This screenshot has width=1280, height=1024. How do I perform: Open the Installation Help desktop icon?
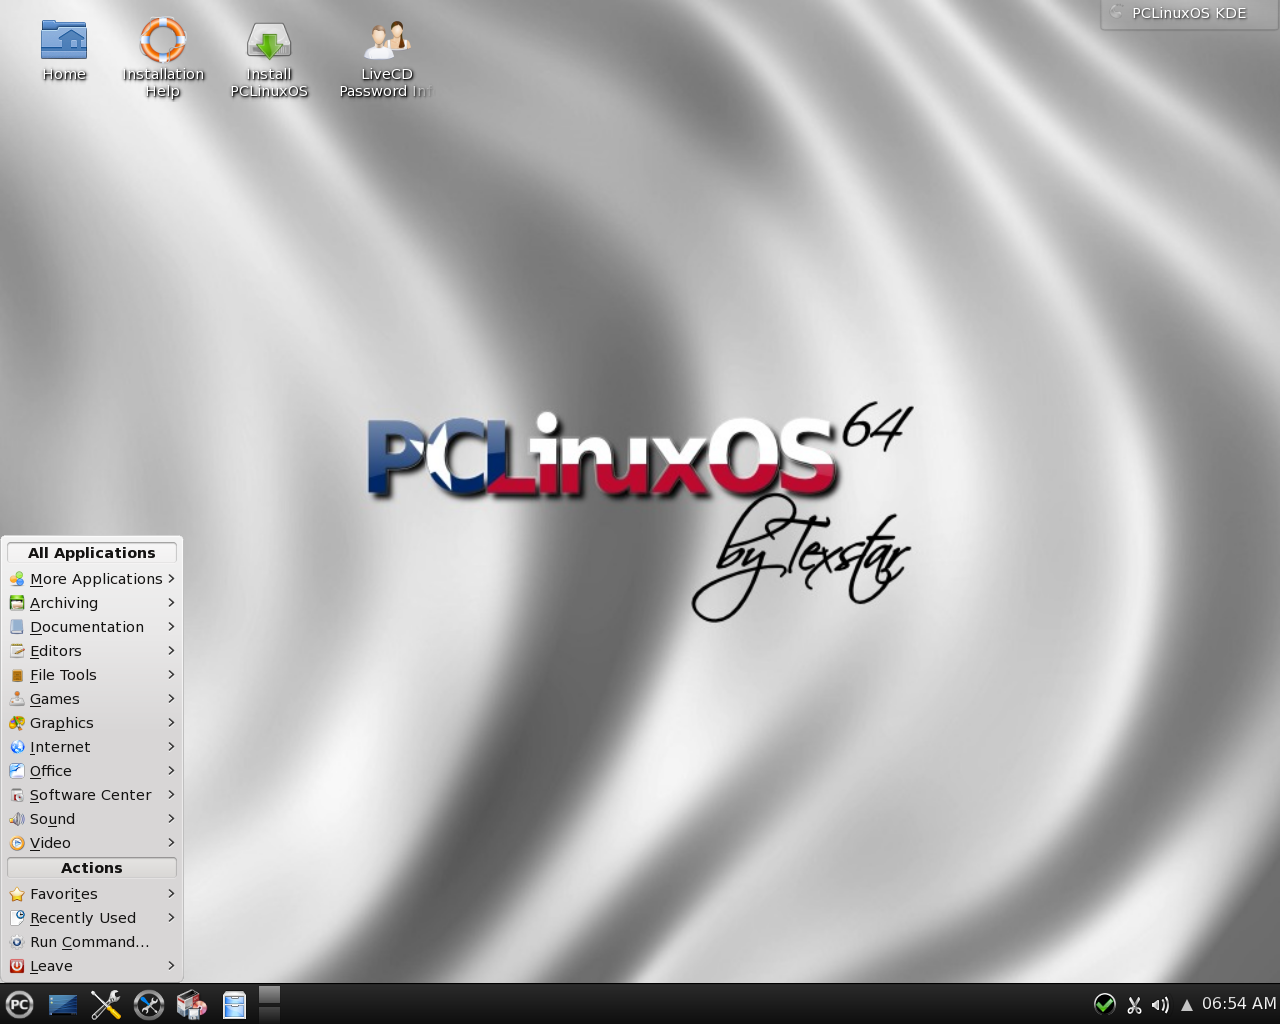coord(163,58)
